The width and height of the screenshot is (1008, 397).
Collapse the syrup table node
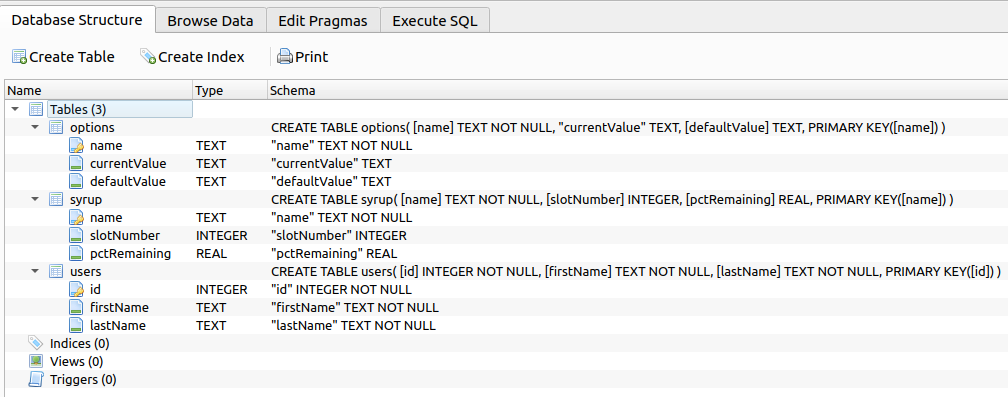click(35, 199)
